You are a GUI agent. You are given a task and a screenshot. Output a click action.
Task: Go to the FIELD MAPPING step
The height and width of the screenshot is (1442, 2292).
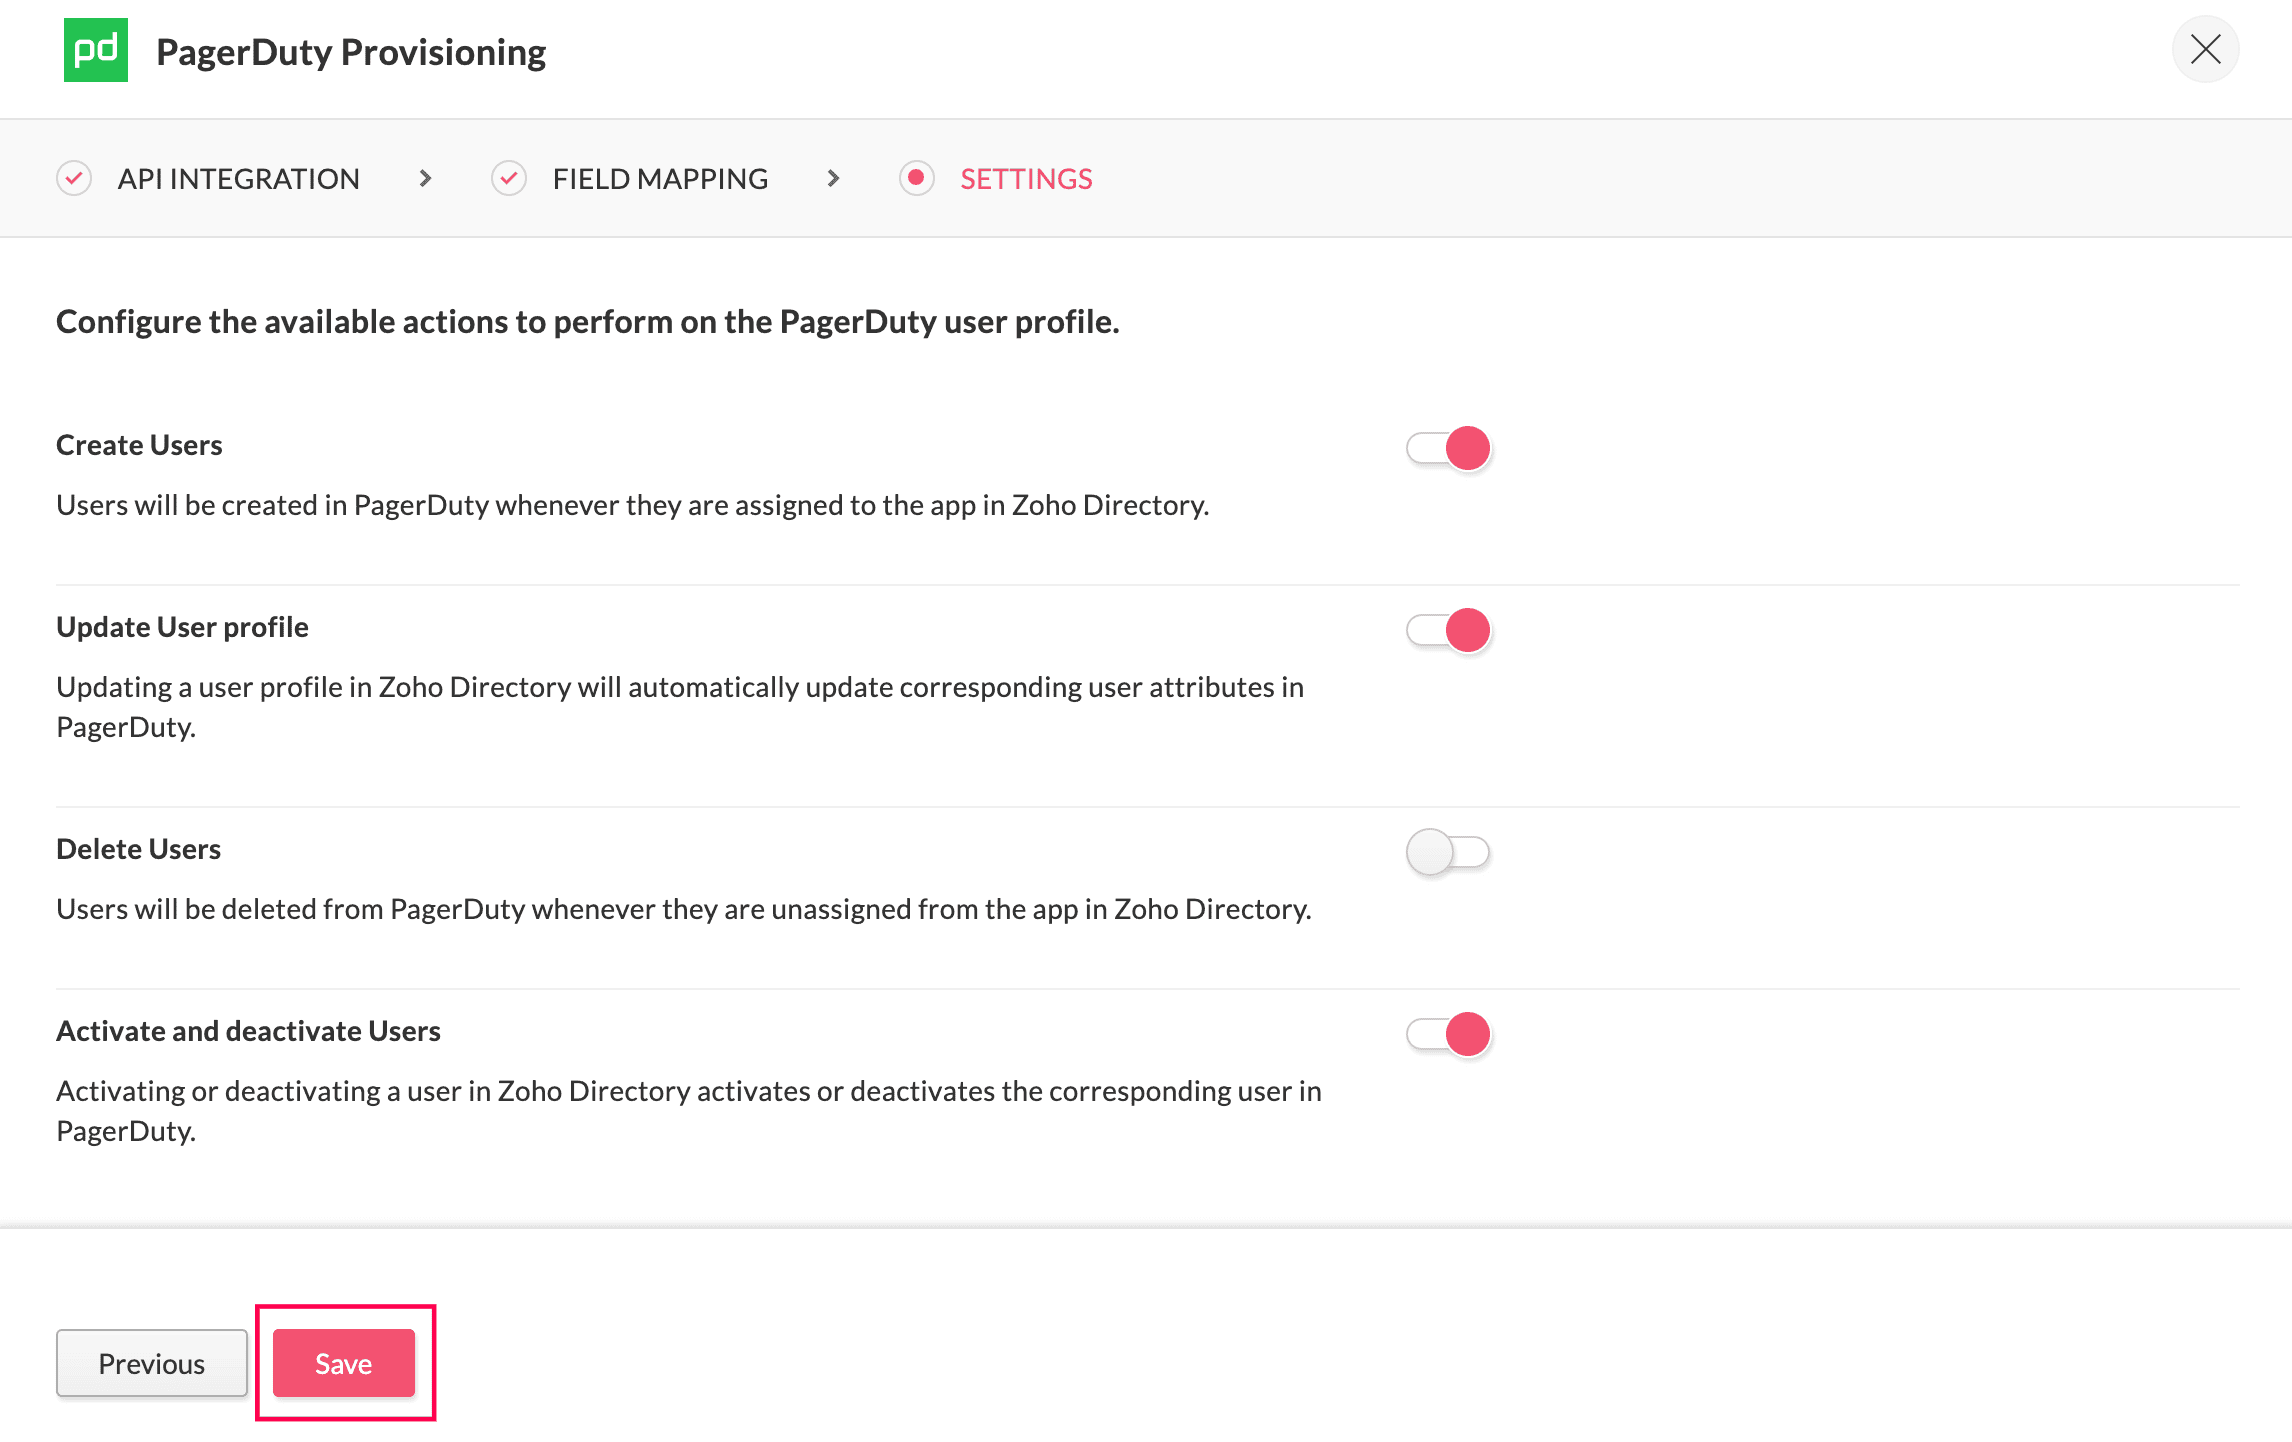(x=660, y=179)
